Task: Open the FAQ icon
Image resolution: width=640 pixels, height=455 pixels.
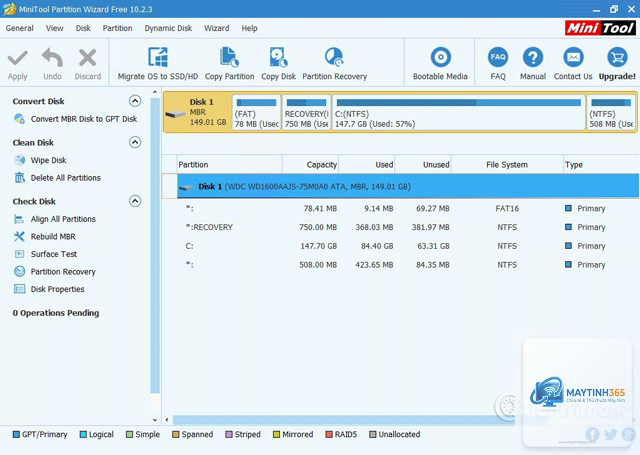Action: (498, 57)
